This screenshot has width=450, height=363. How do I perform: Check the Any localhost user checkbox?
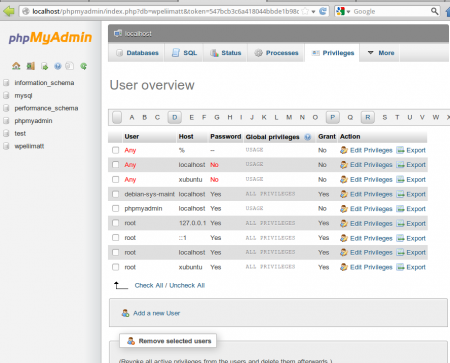tap(115, 165)
